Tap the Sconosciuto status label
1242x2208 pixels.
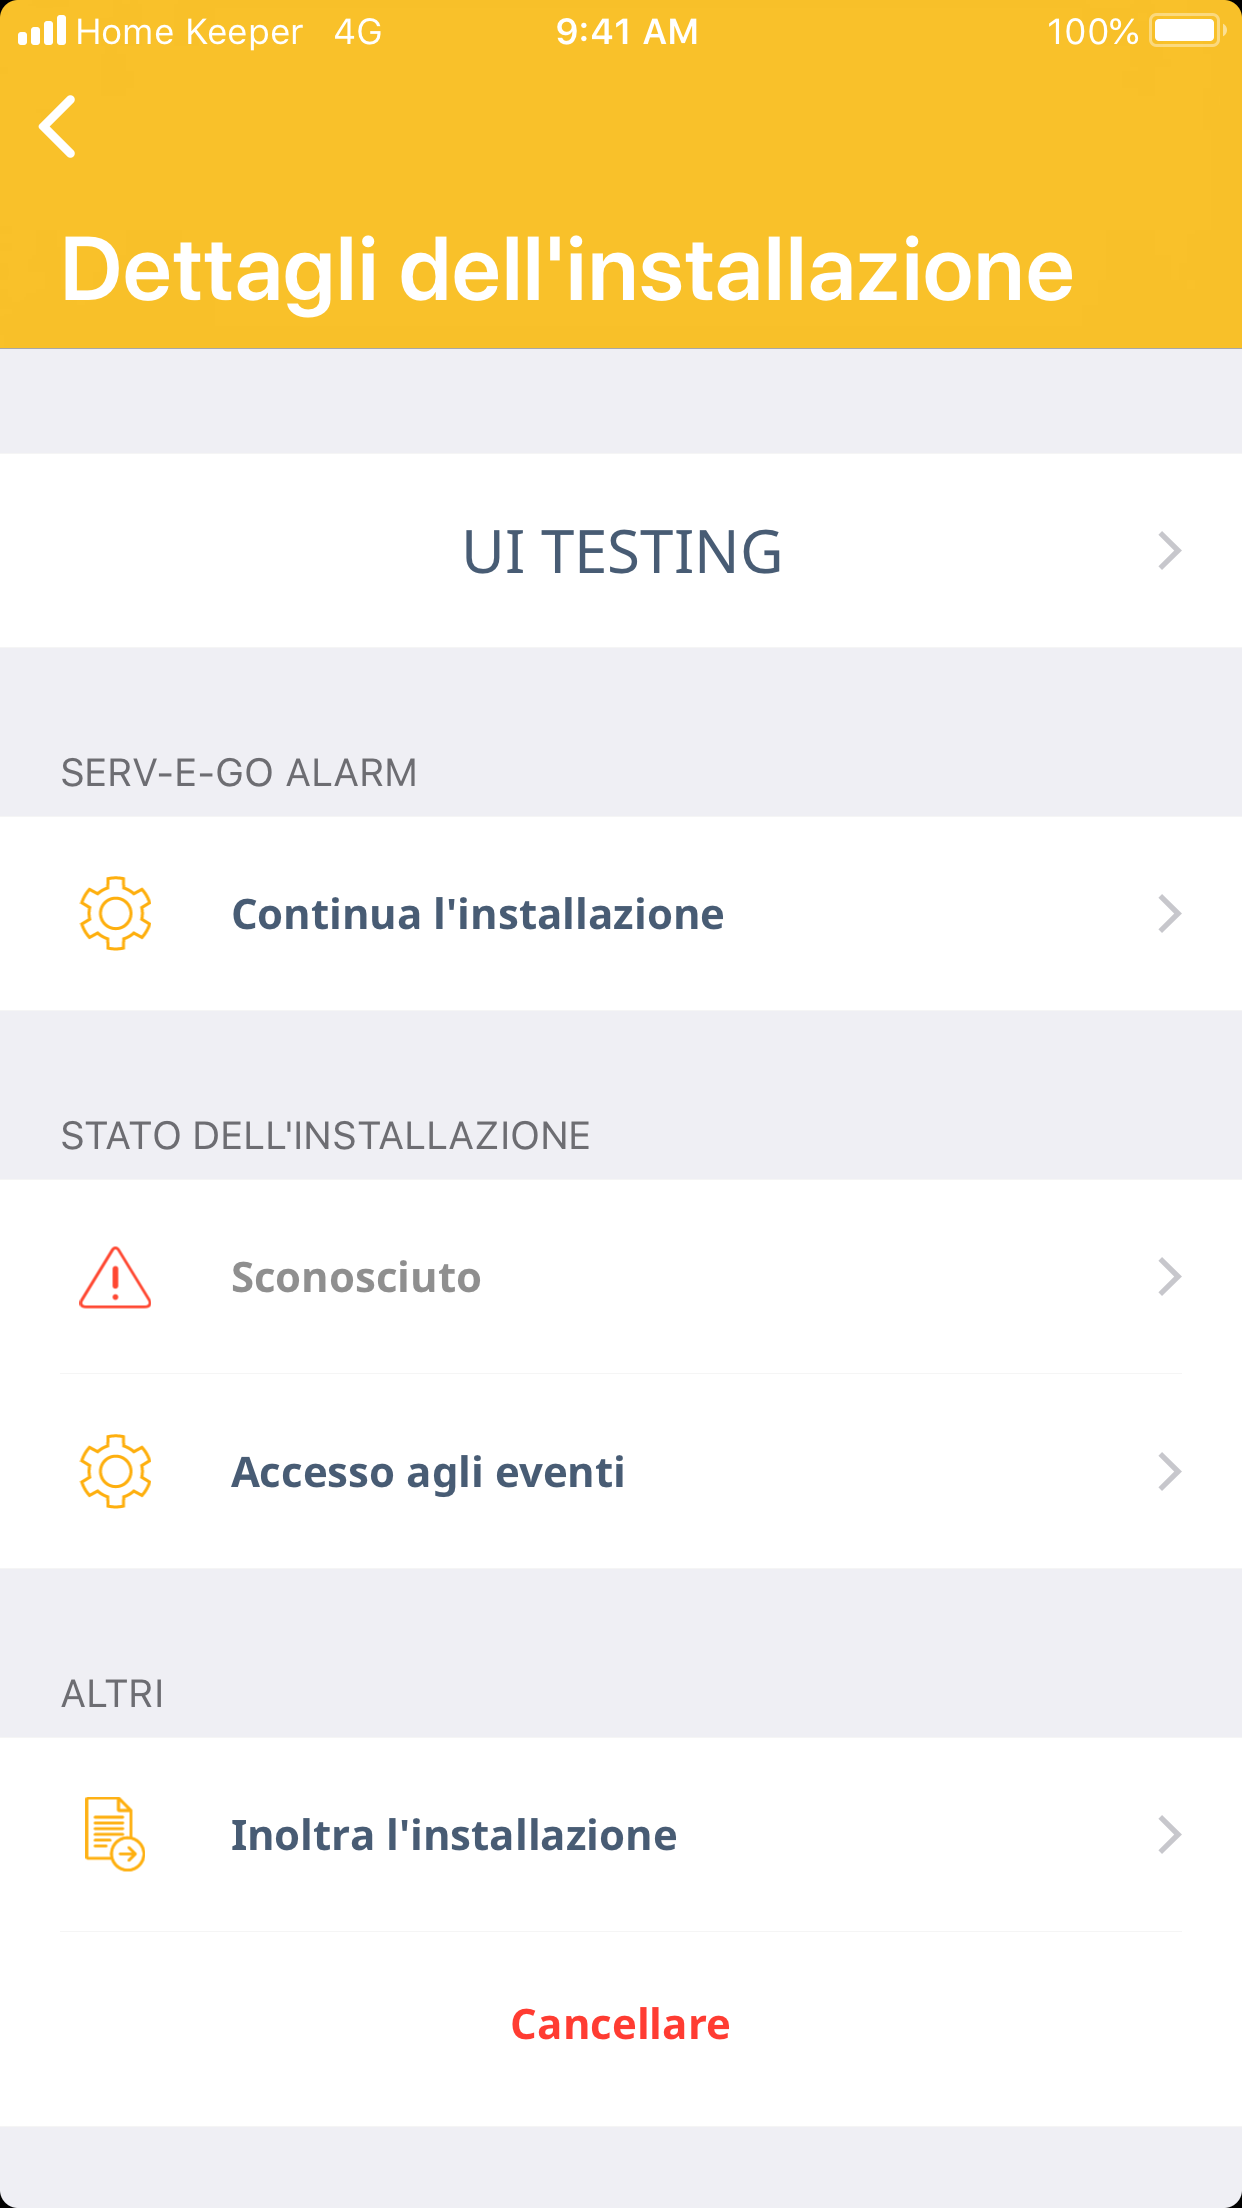356,1277
